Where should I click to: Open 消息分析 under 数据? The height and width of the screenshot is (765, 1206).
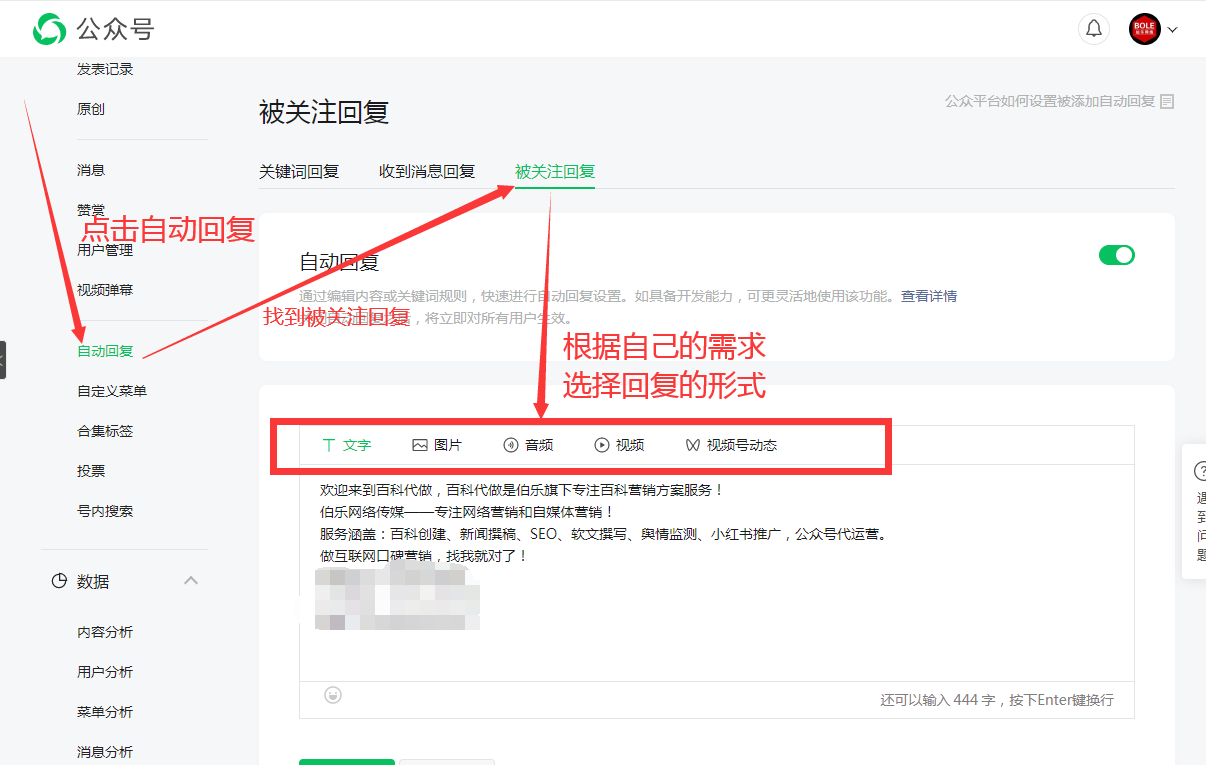105,752
